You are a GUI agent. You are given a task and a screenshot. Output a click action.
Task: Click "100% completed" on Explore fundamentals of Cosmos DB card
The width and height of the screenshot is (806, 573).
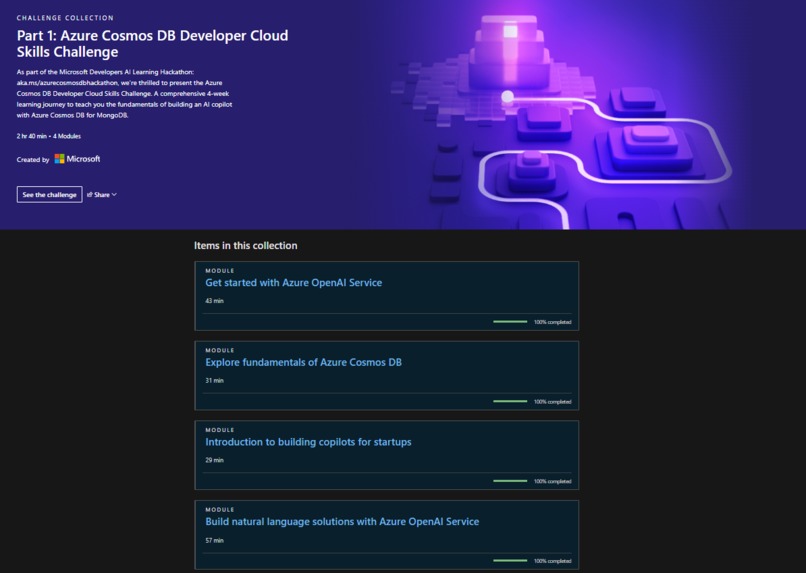coord(552,402)
